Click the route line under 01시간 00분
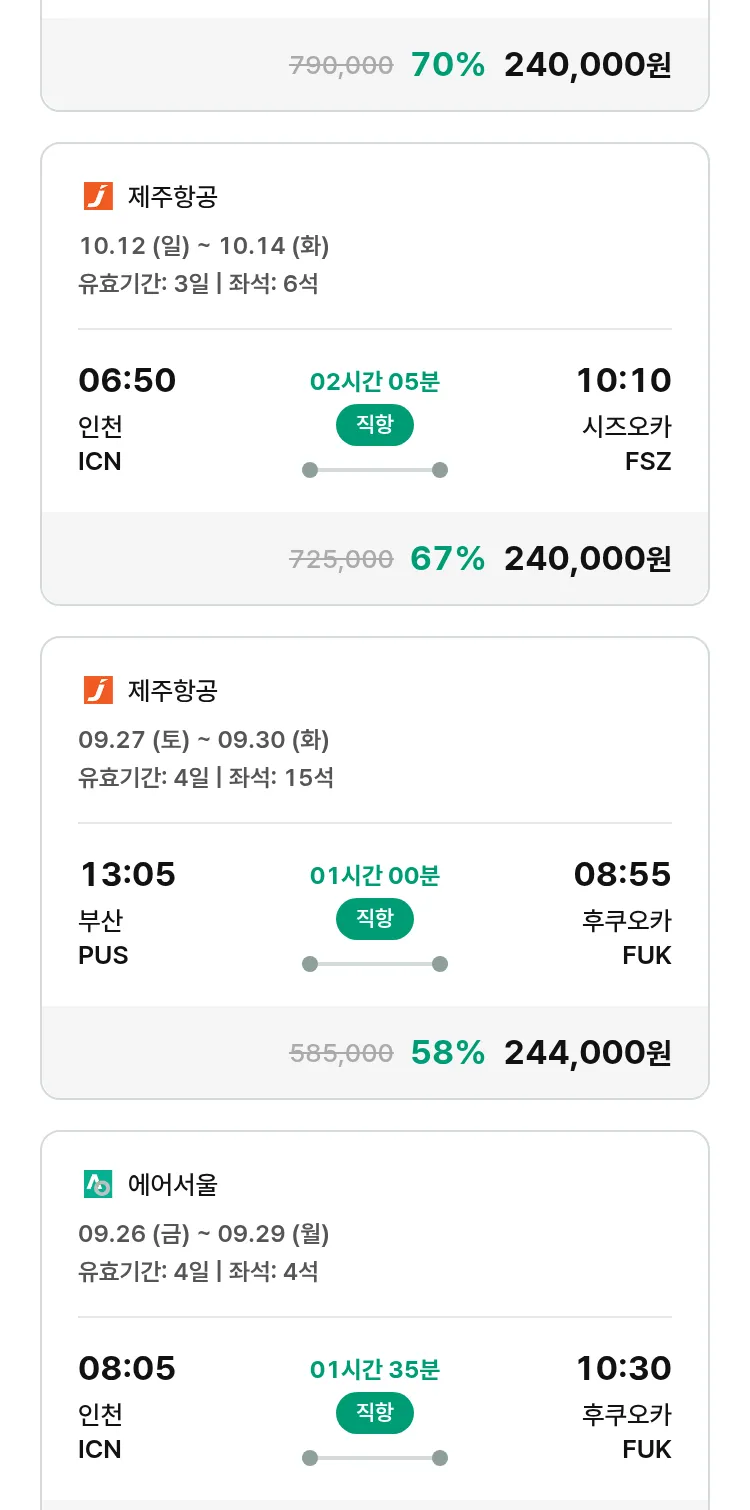750x1510 pixels. tap(374, 964)
